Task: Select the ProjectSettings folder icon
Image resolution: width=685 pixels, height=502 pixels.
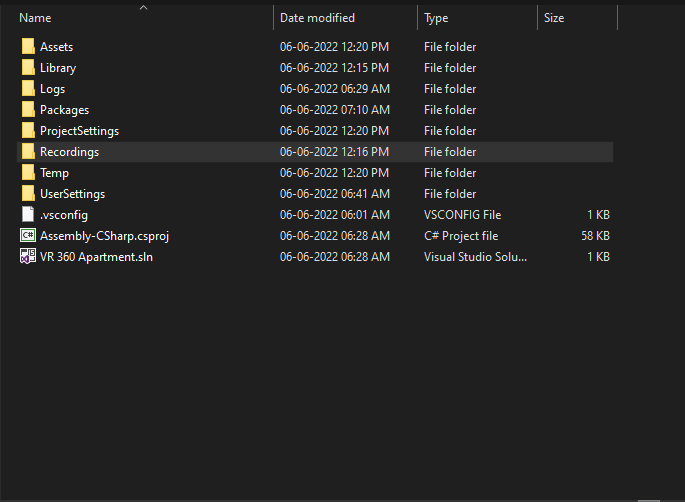Action: point(28,130)
